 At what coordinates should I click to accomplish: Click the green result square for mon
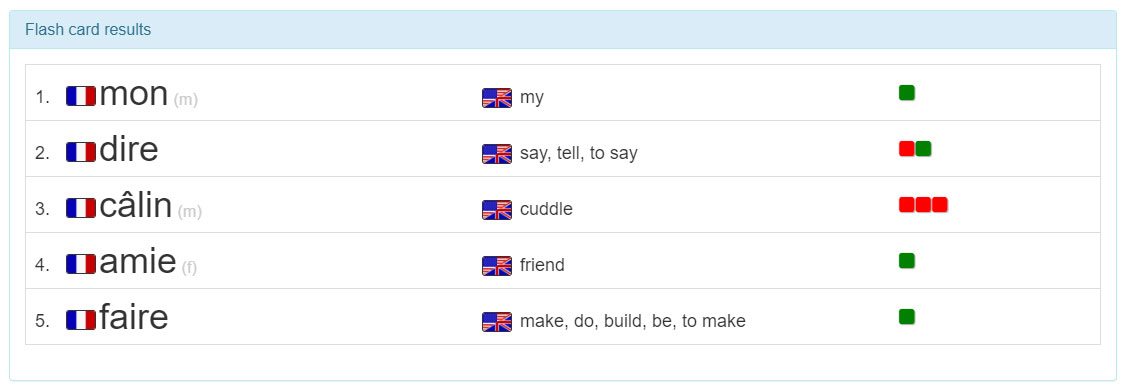[x=907, y=92]
